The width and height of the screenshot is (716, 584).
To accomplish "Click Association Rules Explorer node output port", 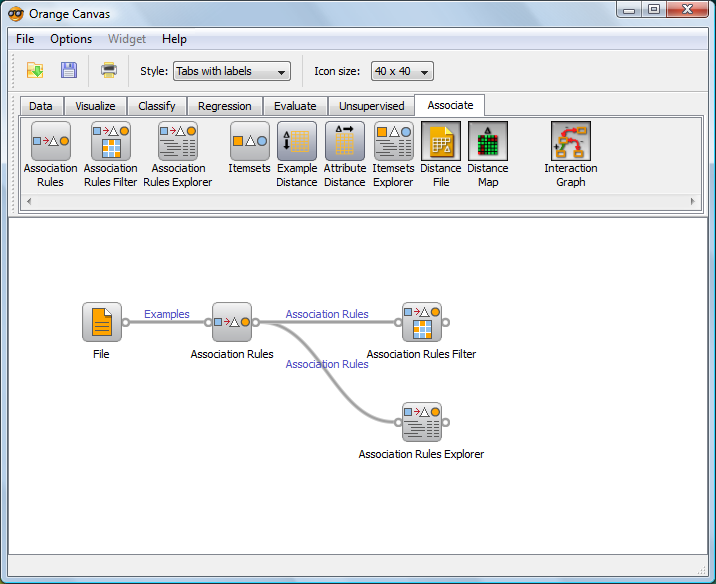I will tap(446, 422).
